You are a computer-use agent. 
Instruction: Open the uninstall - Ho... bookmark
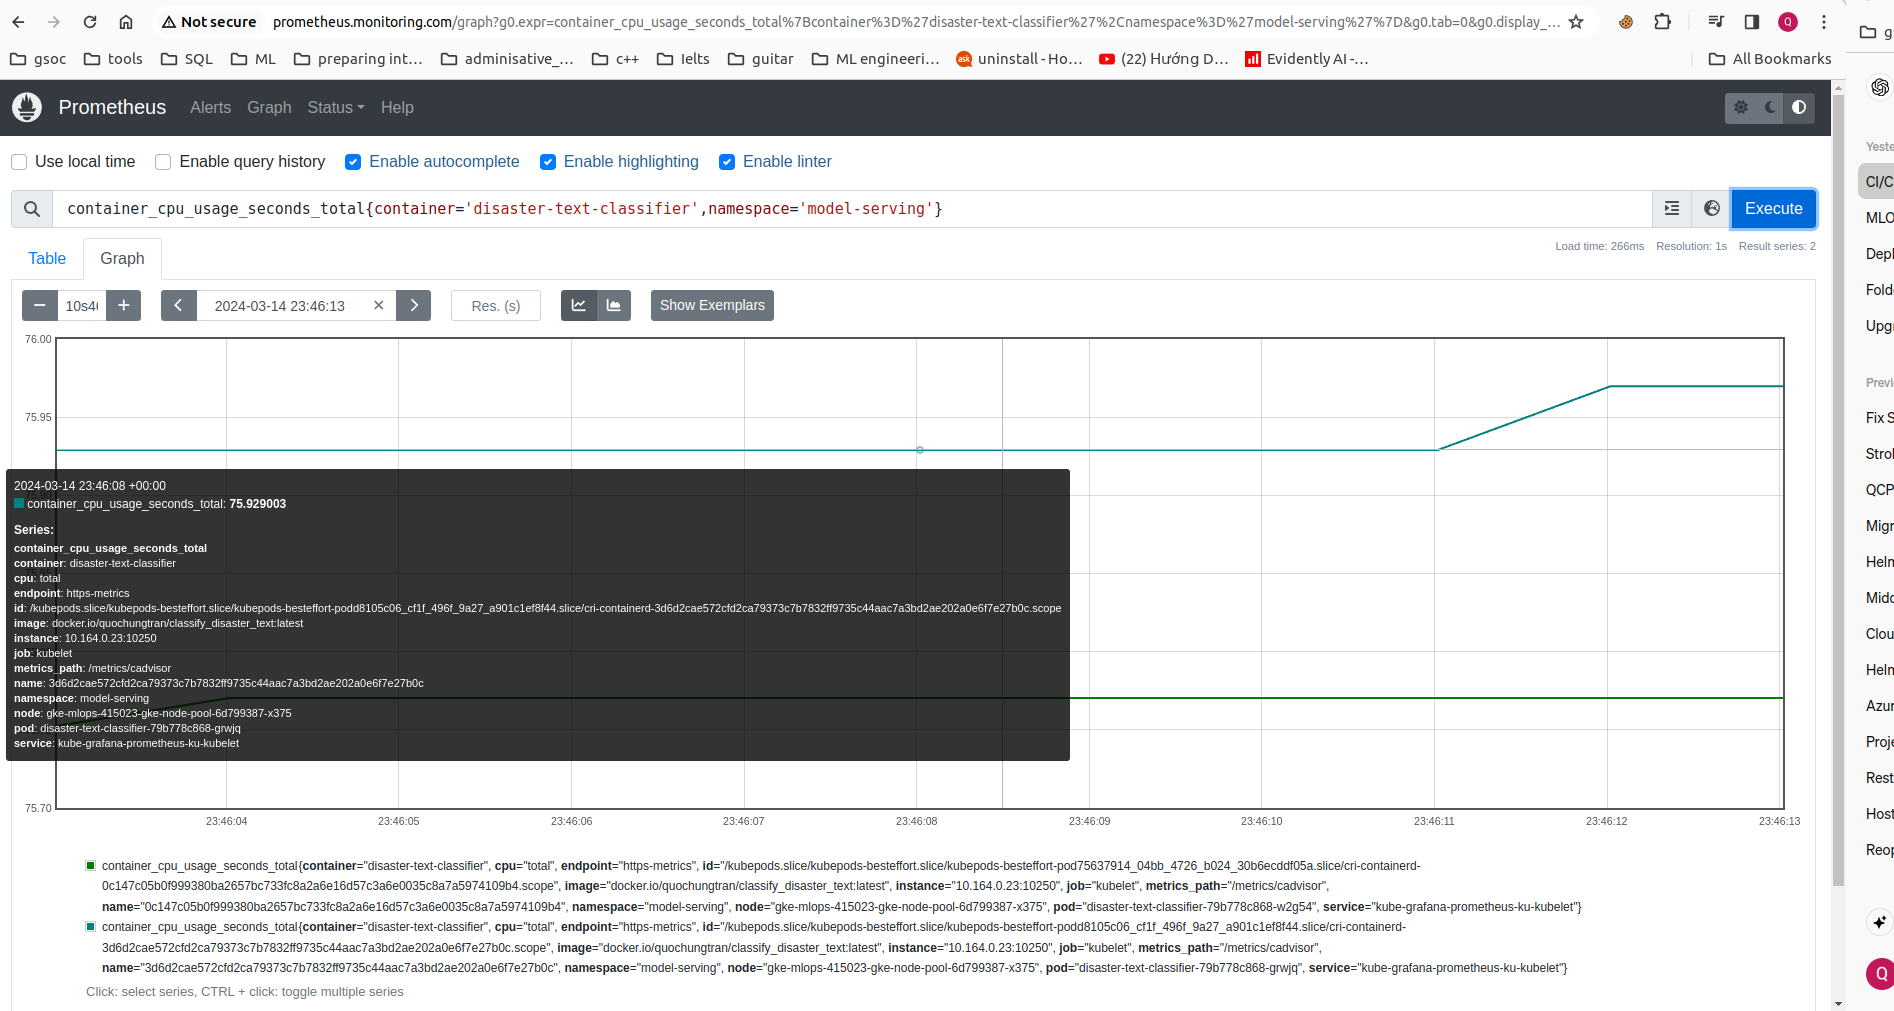[1019, 59]
